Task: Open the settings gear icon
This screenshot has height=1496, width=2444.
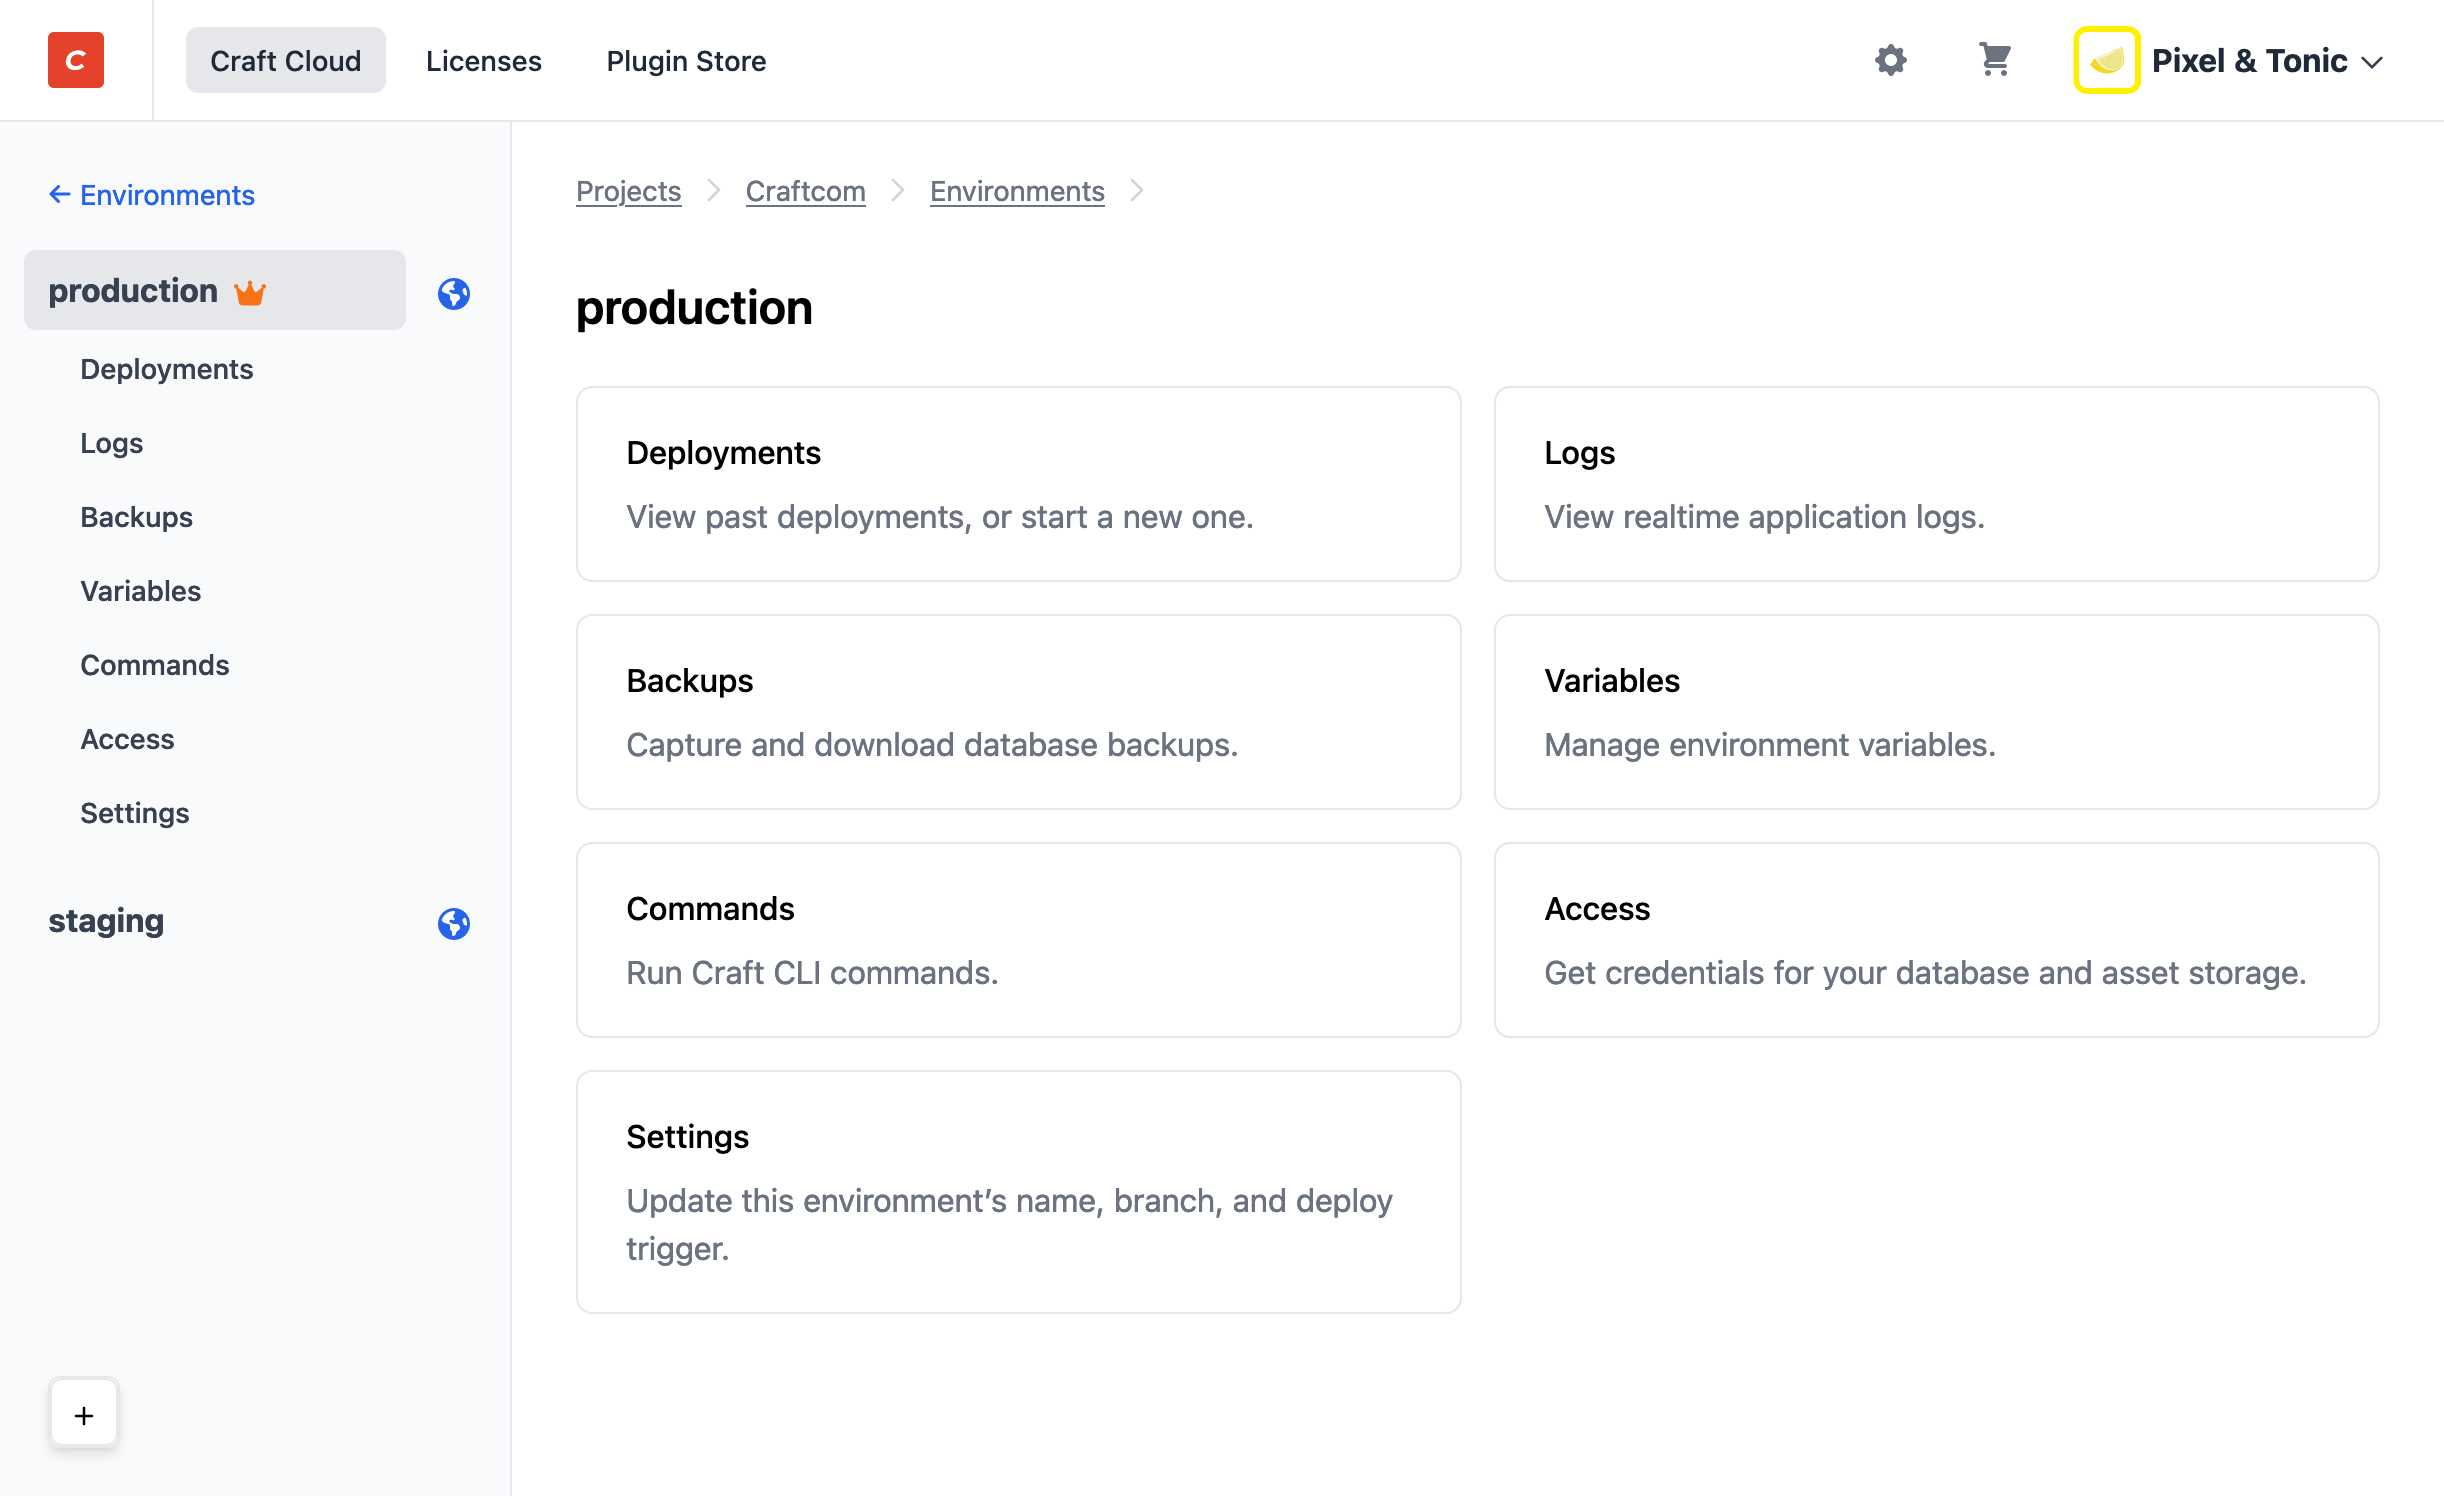Action: click(1890, 60)
